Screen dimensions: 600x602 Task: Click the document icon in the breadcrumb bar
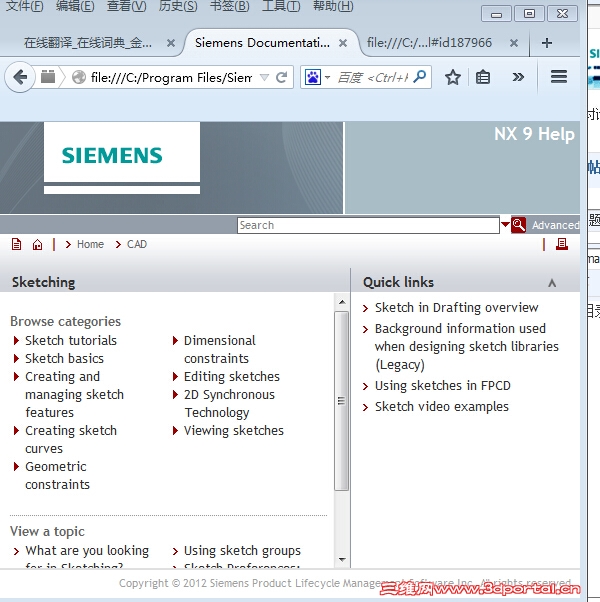coord(17,244)
